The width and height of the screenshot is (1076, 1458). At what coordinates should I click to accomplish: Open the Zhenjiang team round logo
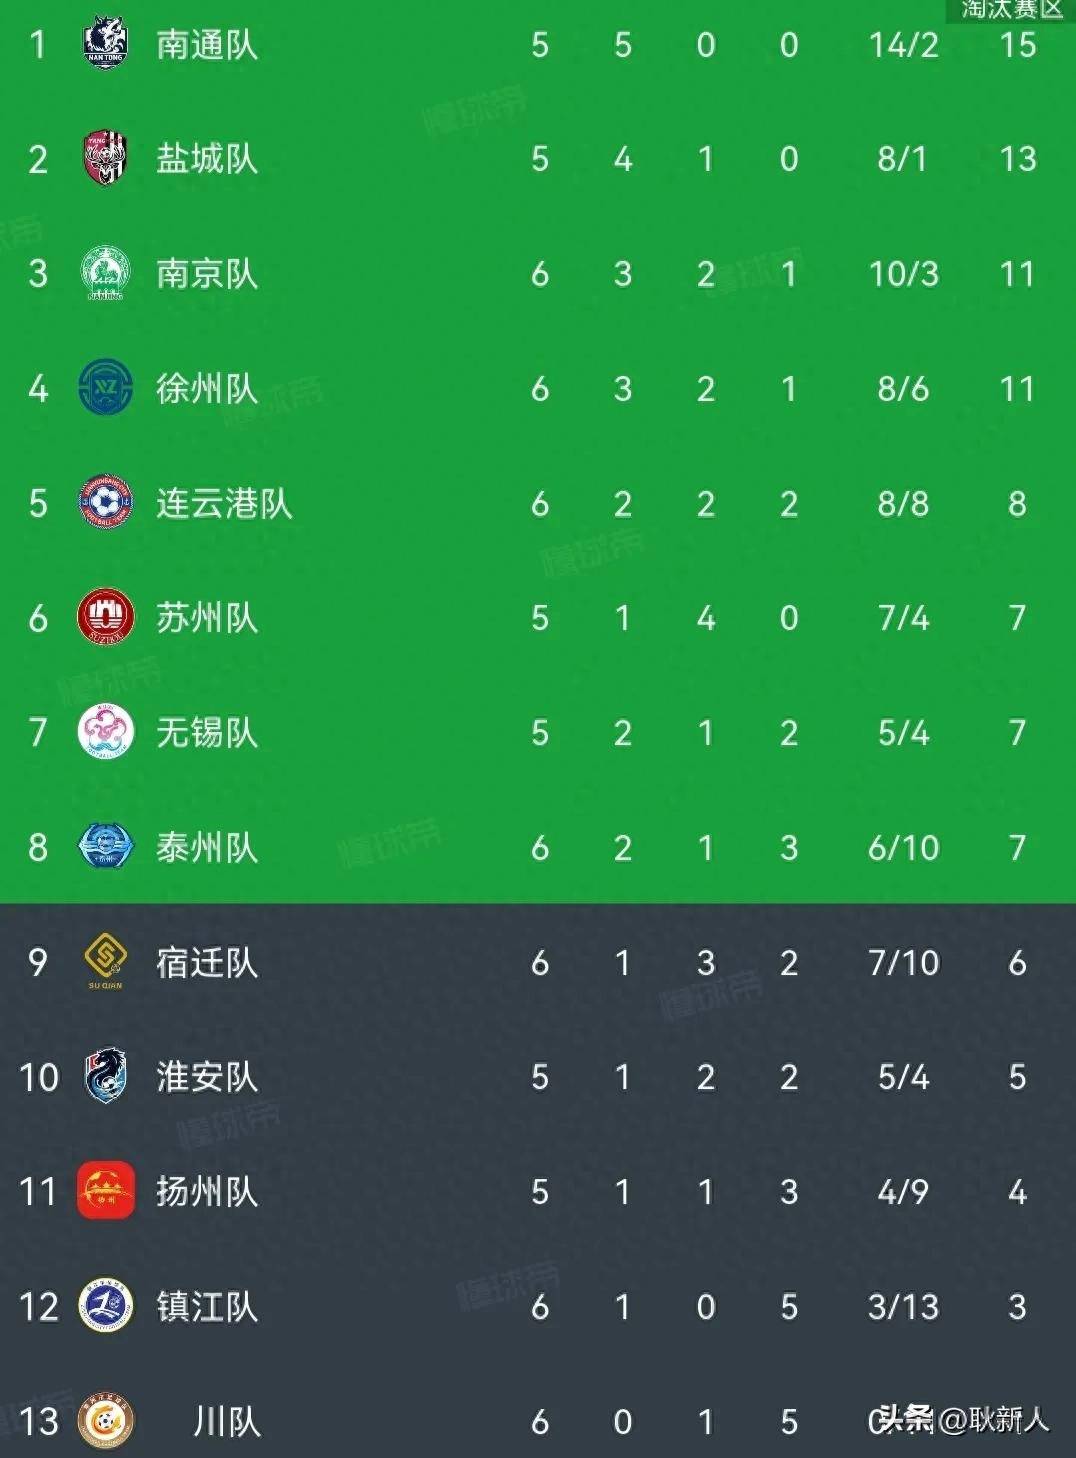(x=105, y=1306)
